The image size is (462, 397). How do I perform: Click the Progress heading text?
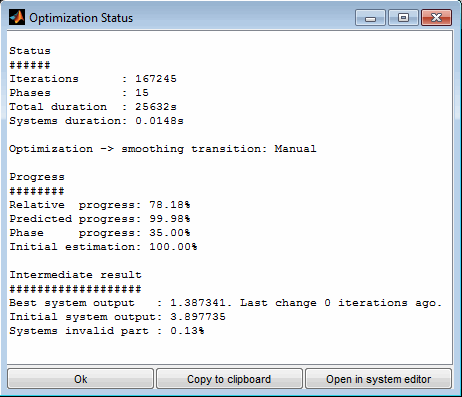[x=37, y=177]
